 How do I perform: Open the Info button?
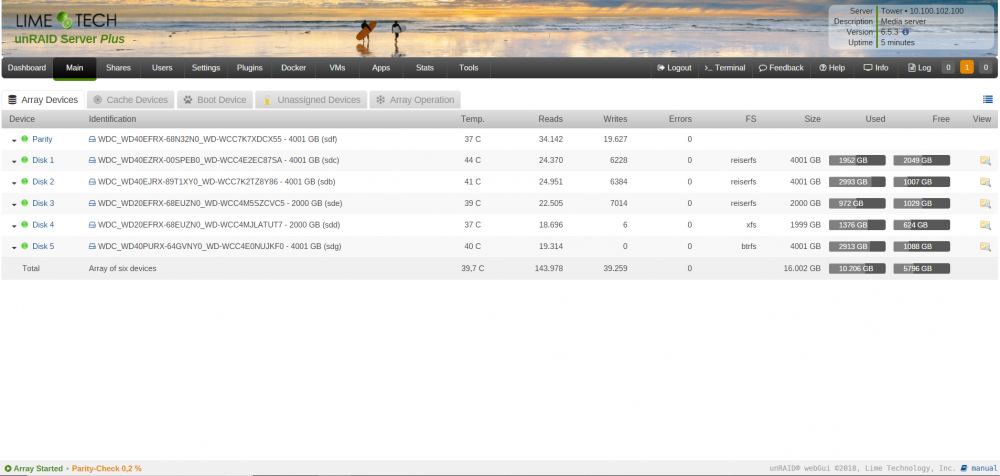[x=876, y=68]
